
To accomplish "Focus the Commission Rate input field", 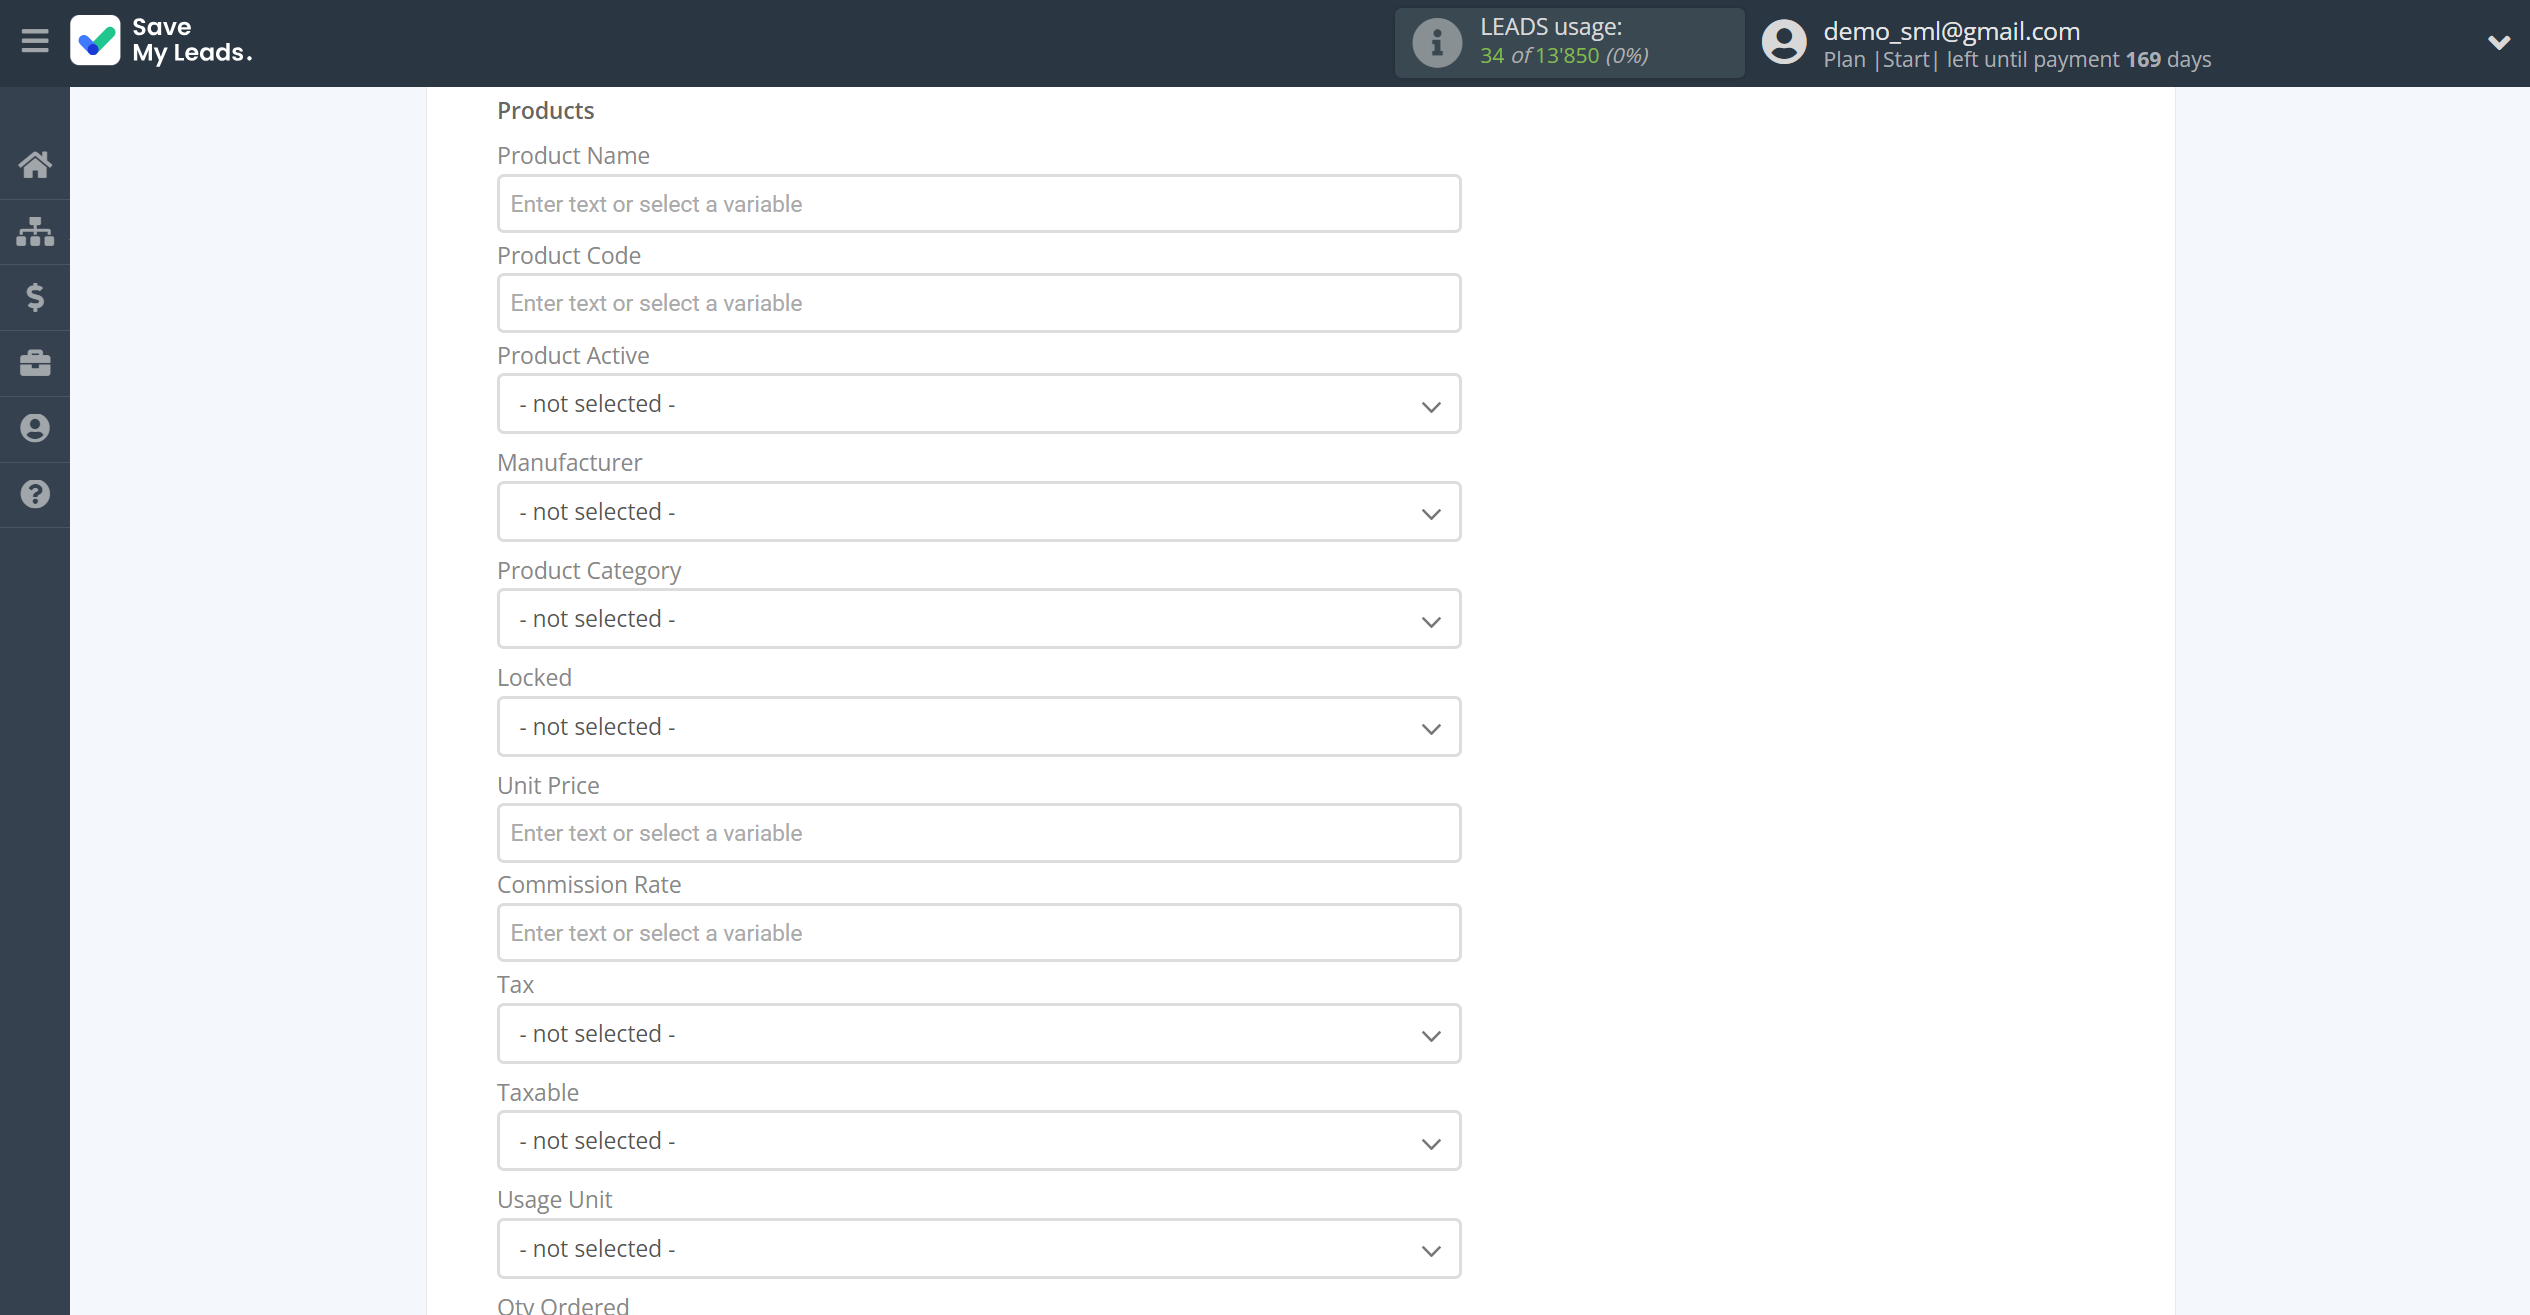I will 978,933.
